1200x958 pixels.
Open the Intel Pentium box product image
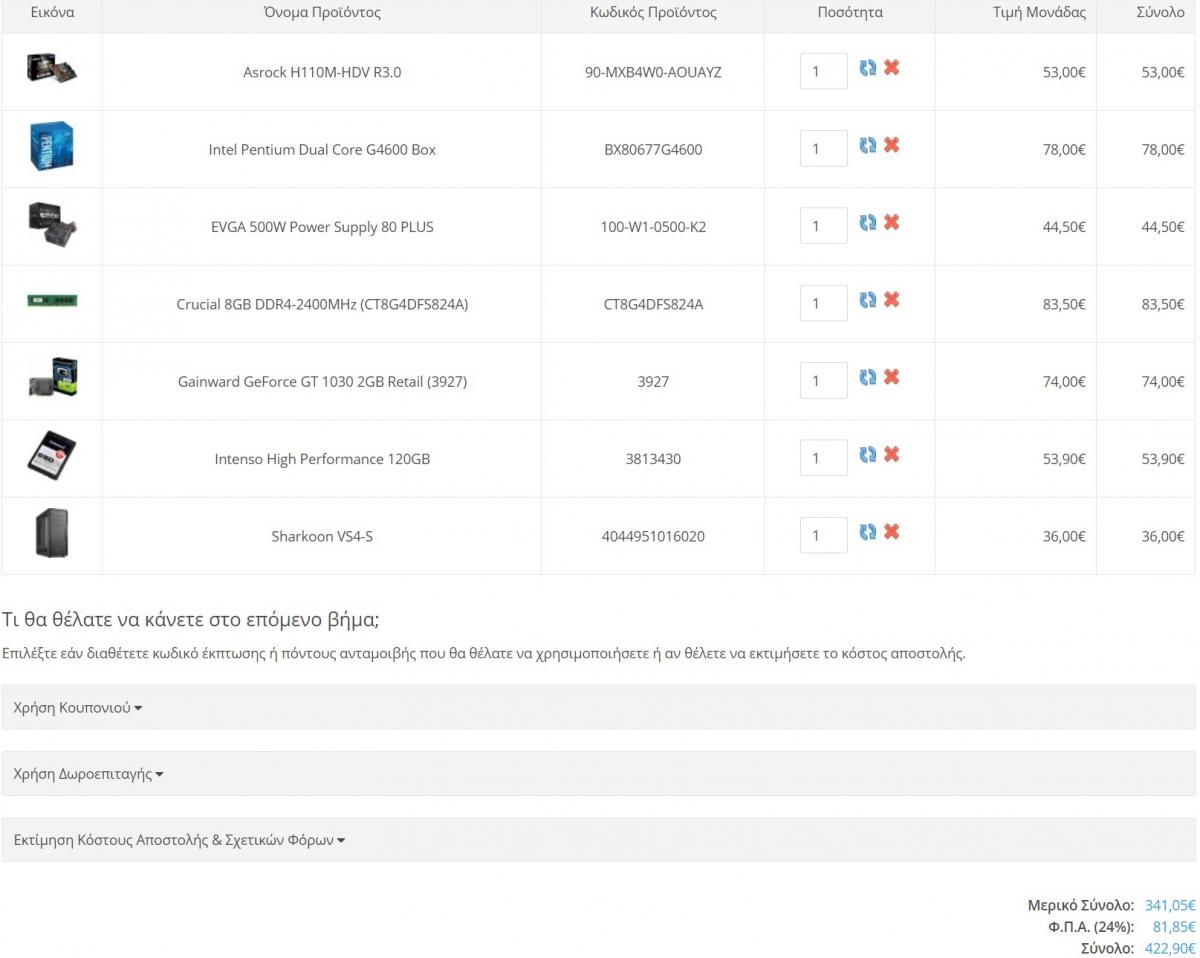(x=52, y=146)
